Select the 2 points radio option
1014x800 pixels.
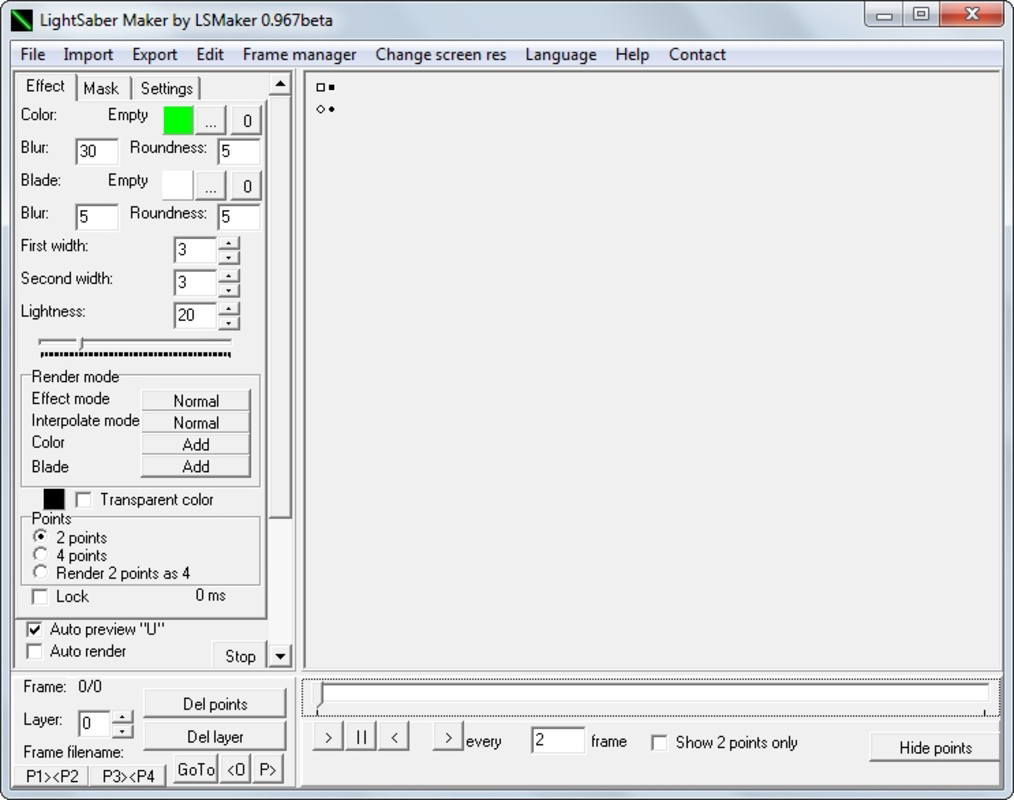pyautogui.click(x=40, y=537)
